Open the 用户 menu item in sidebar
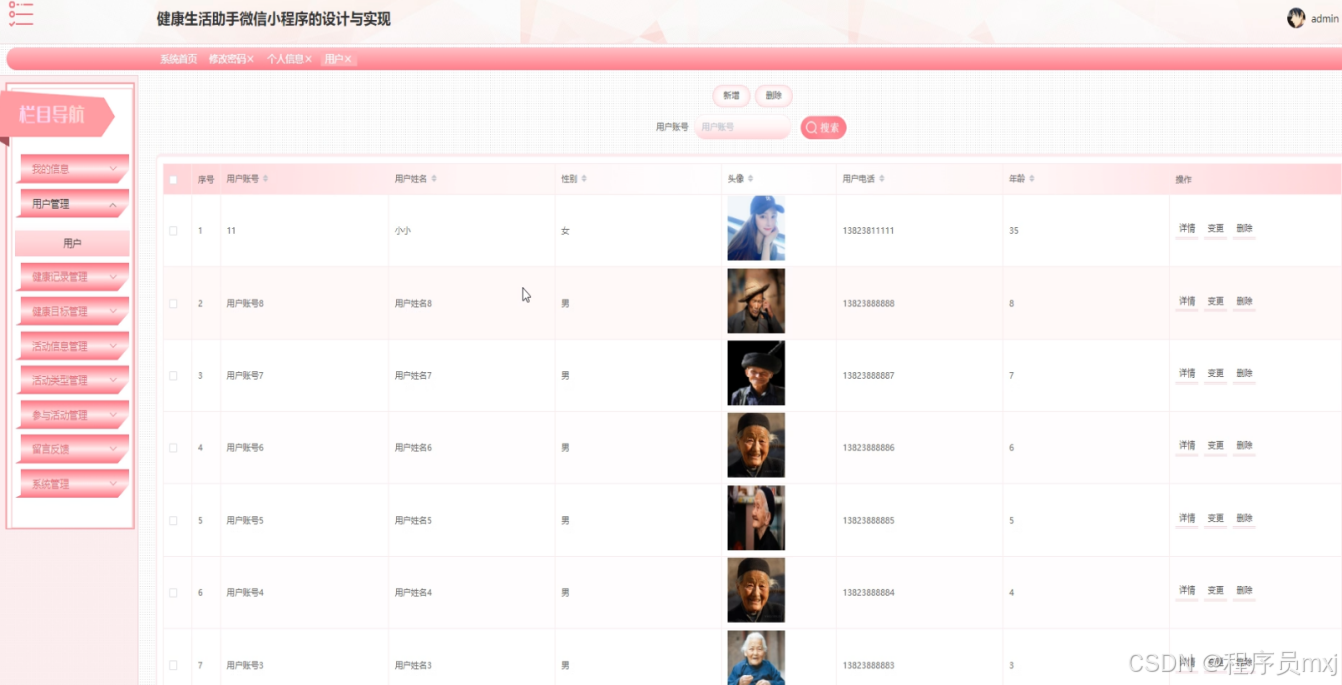 pyautogui.click(x=72, y=243)
